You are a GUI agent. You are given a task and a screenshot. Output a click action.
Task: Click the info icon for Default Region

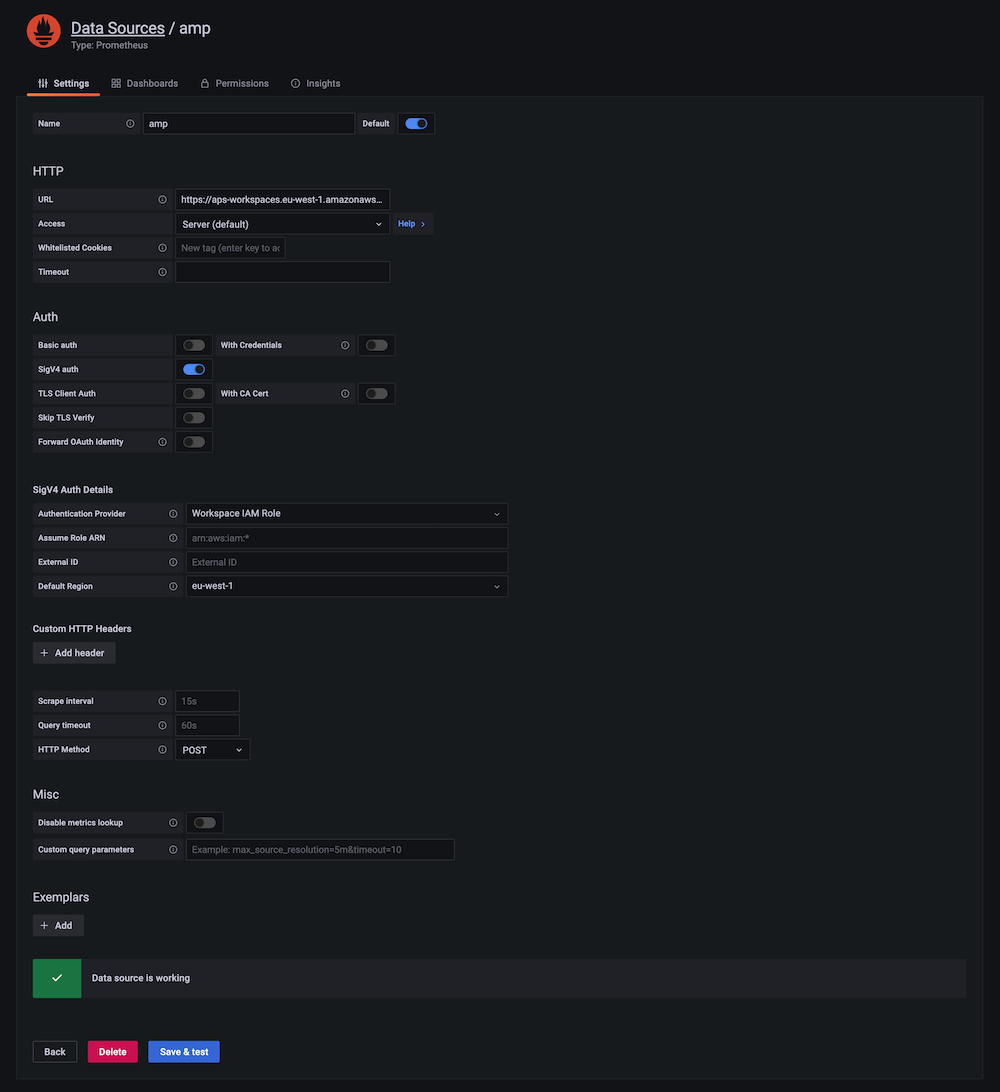click(x=173, y=586)
